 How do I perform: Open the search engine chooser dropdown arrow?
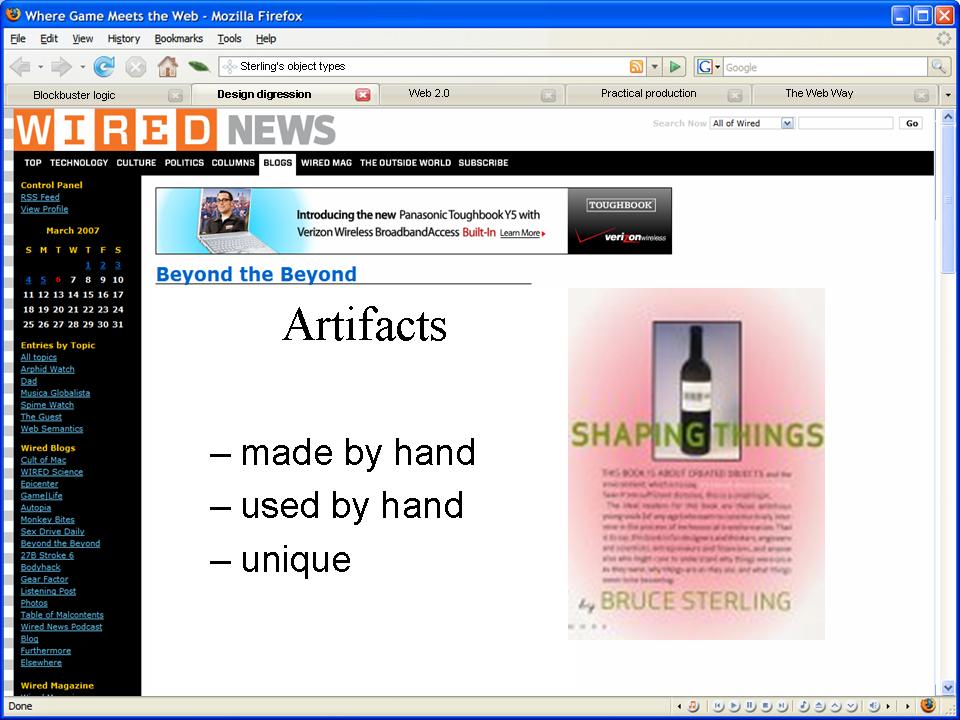[x=718, y=67]
